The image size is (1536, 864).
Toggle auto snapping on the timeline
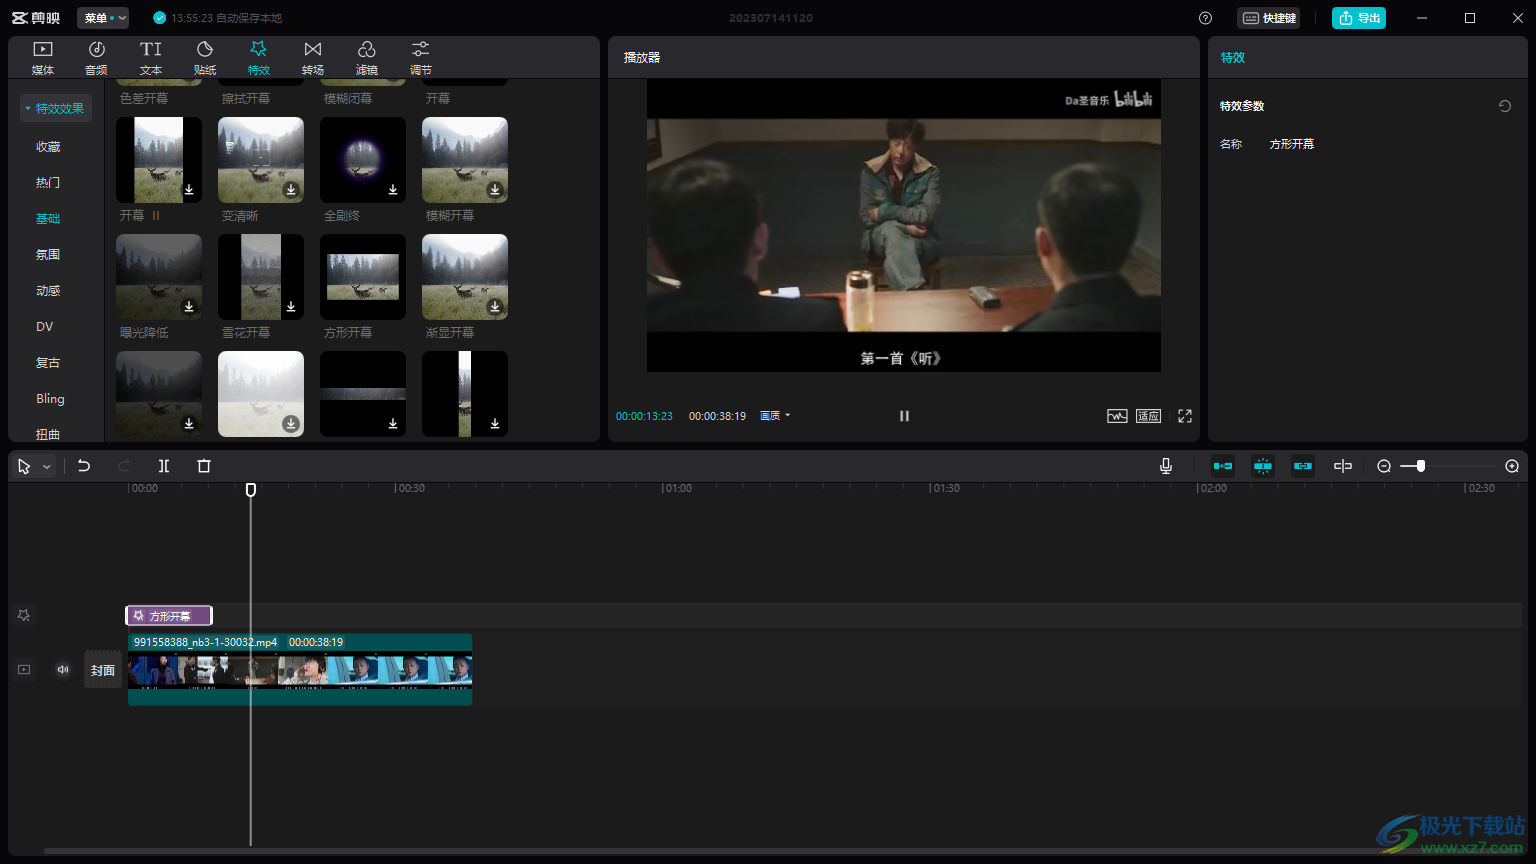tap(1263, 466)
